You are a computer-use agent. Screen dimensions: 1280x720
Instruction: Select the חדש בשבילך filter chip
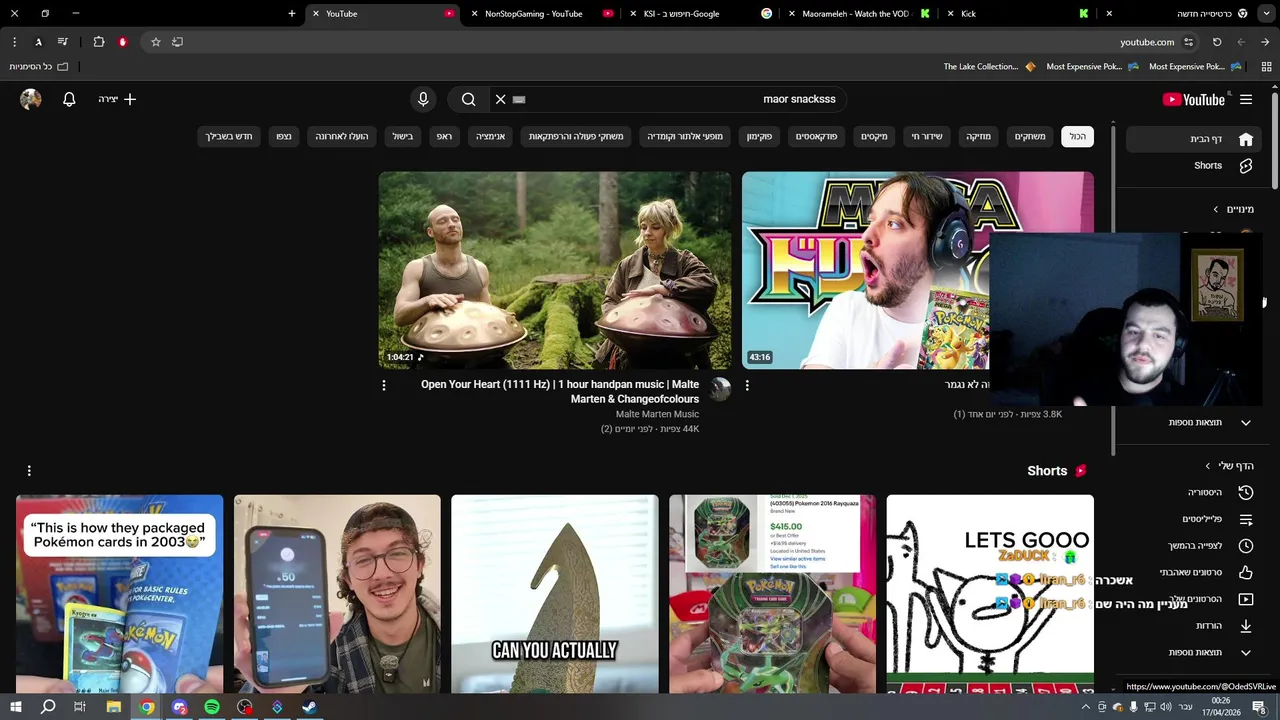[x=229, y=136]
